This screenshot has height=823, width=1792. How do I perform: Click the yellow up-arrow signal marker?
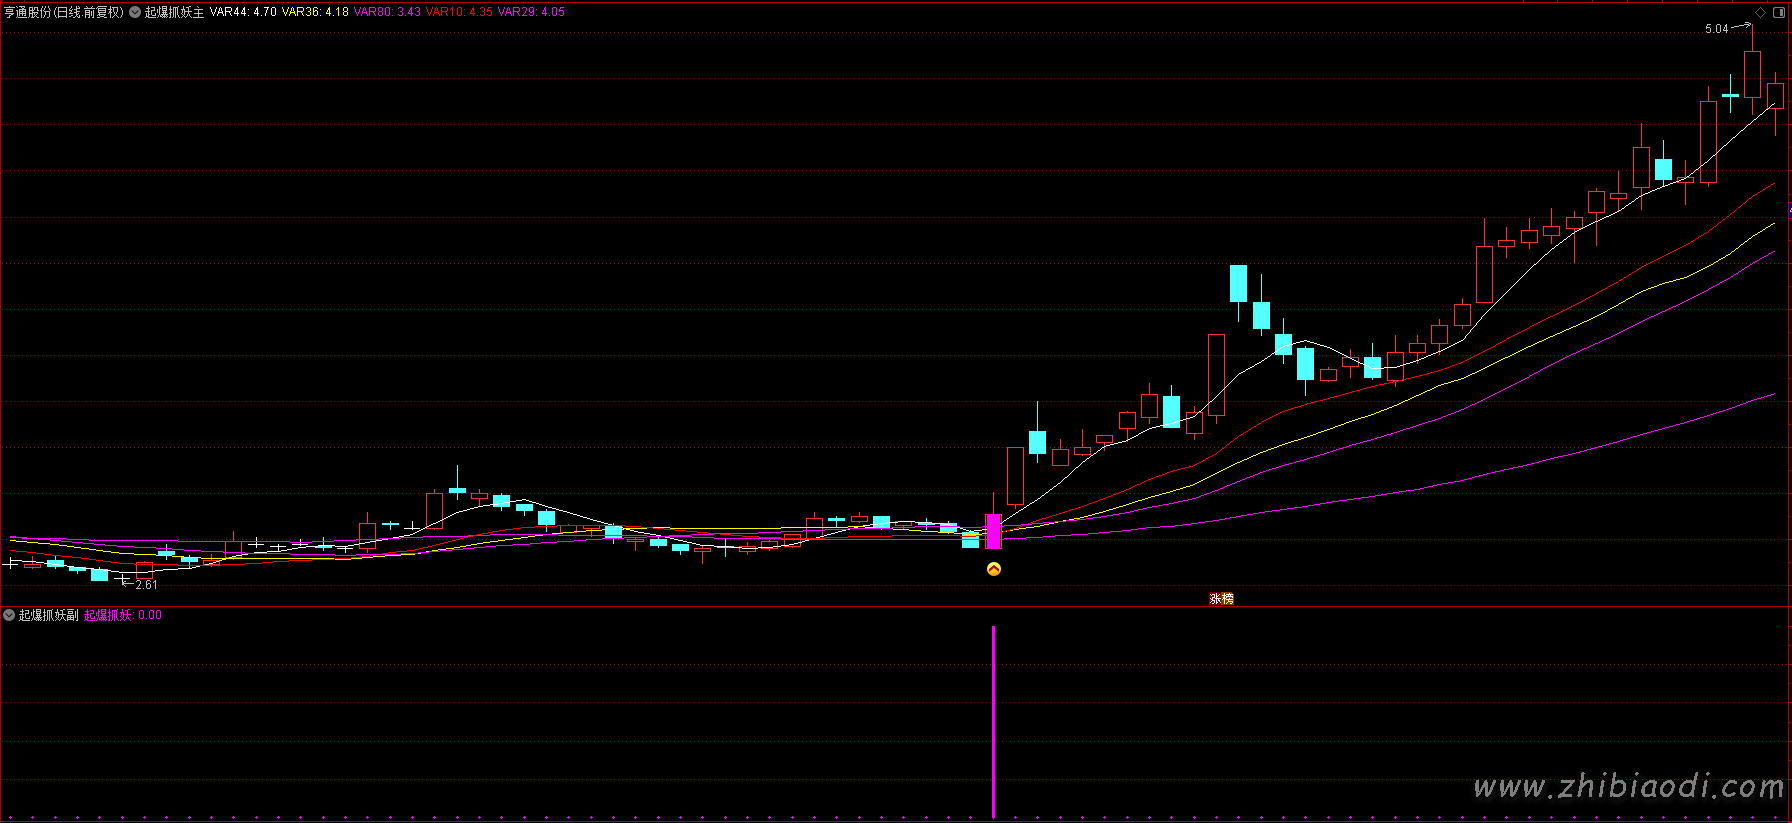pyautogui.click(x=994, y=569)
